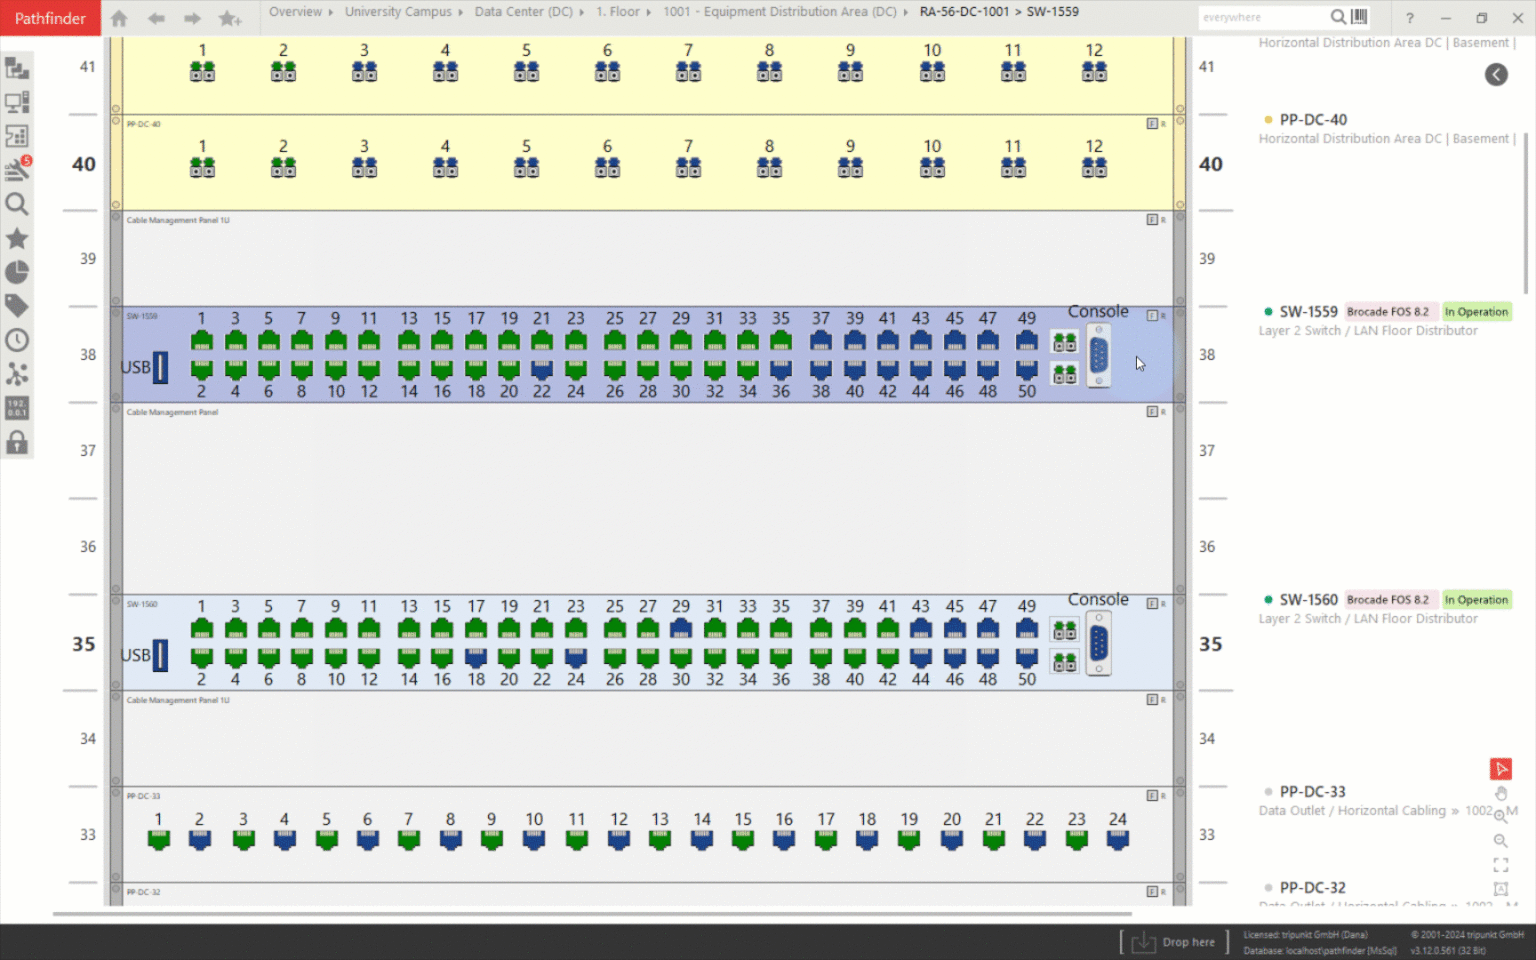
Task: Click the IP address management icon
Action: pos(17,408)
